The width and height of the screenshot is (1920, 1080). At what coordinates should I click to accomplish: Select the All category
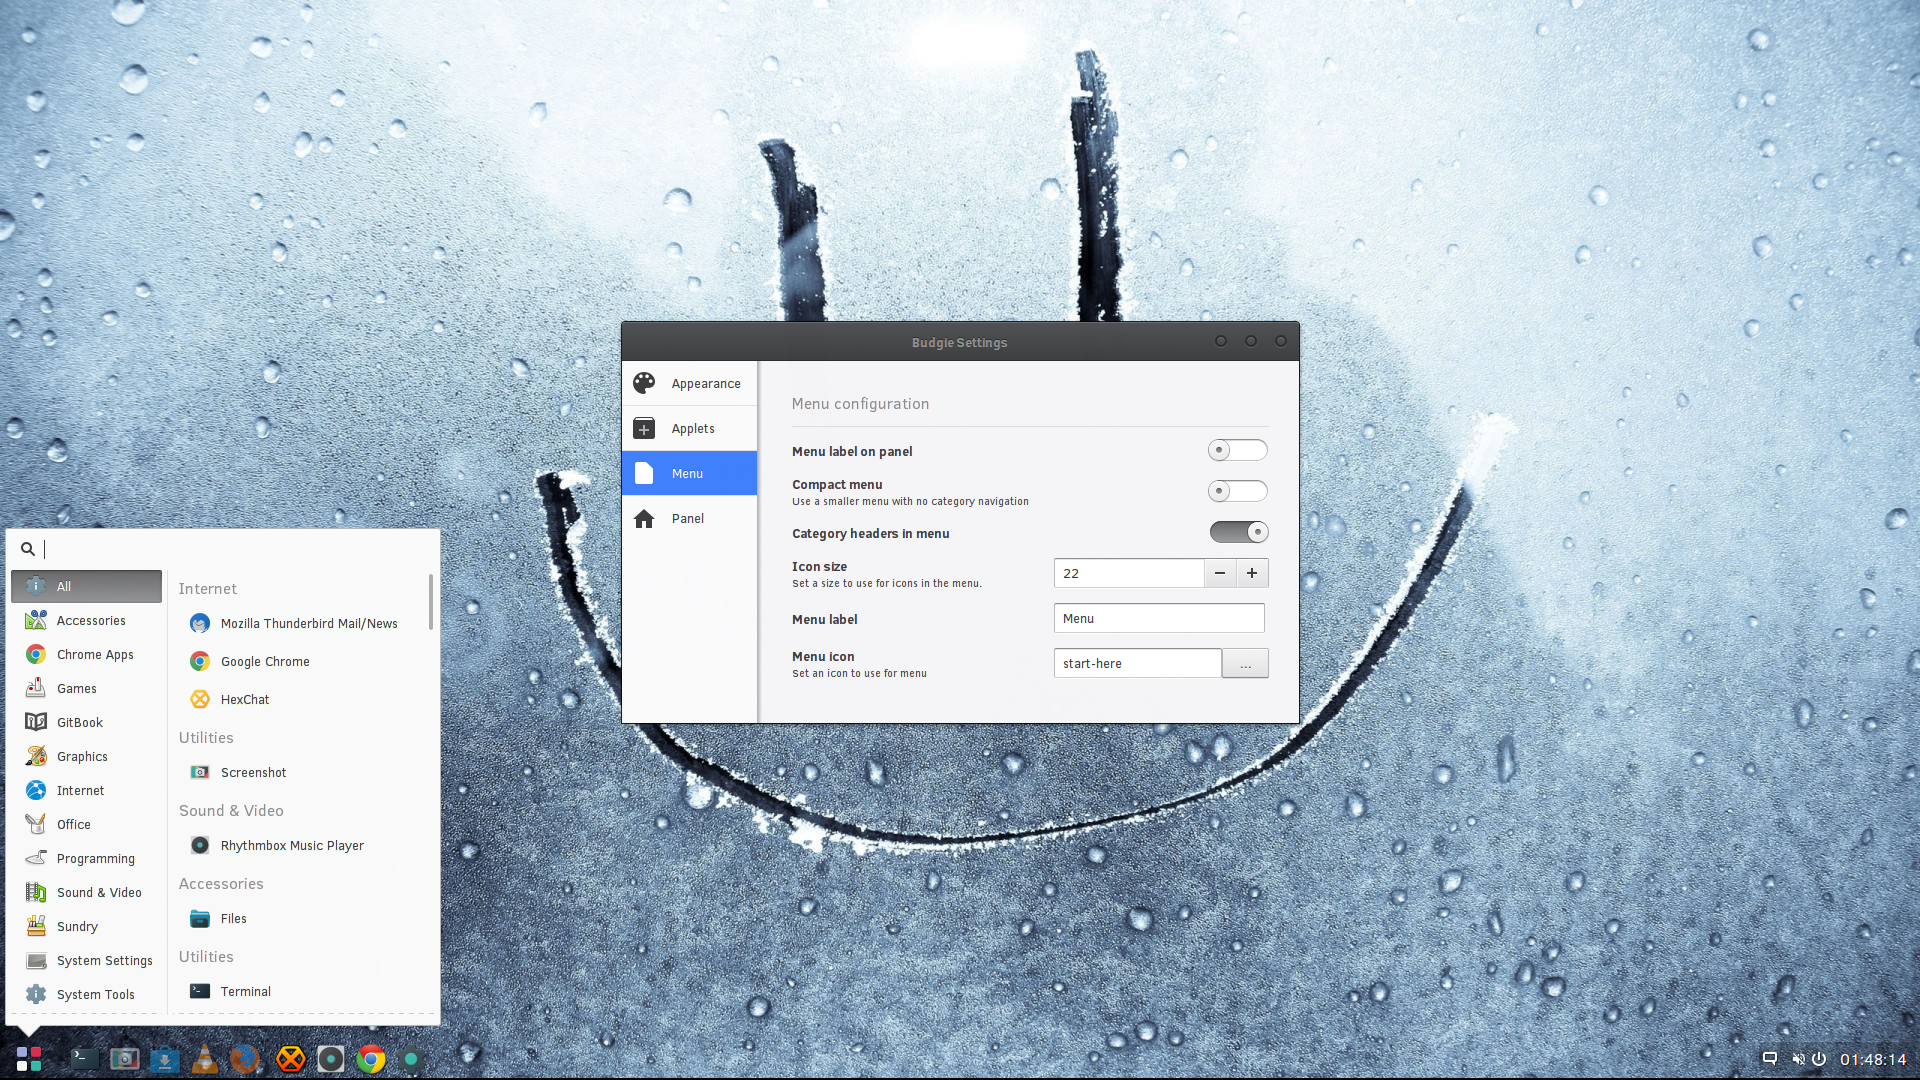click(86, 587)
